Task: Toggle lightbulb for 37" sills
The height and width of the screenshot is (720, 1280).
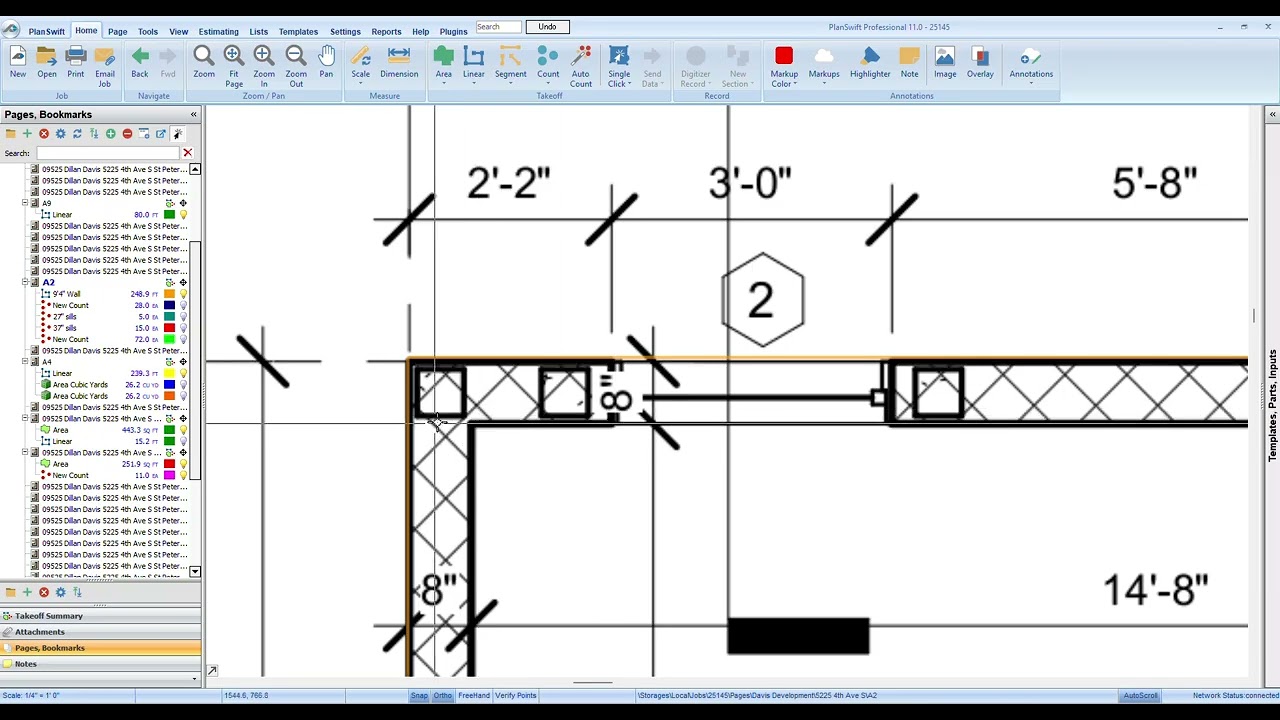Action: 183,328
